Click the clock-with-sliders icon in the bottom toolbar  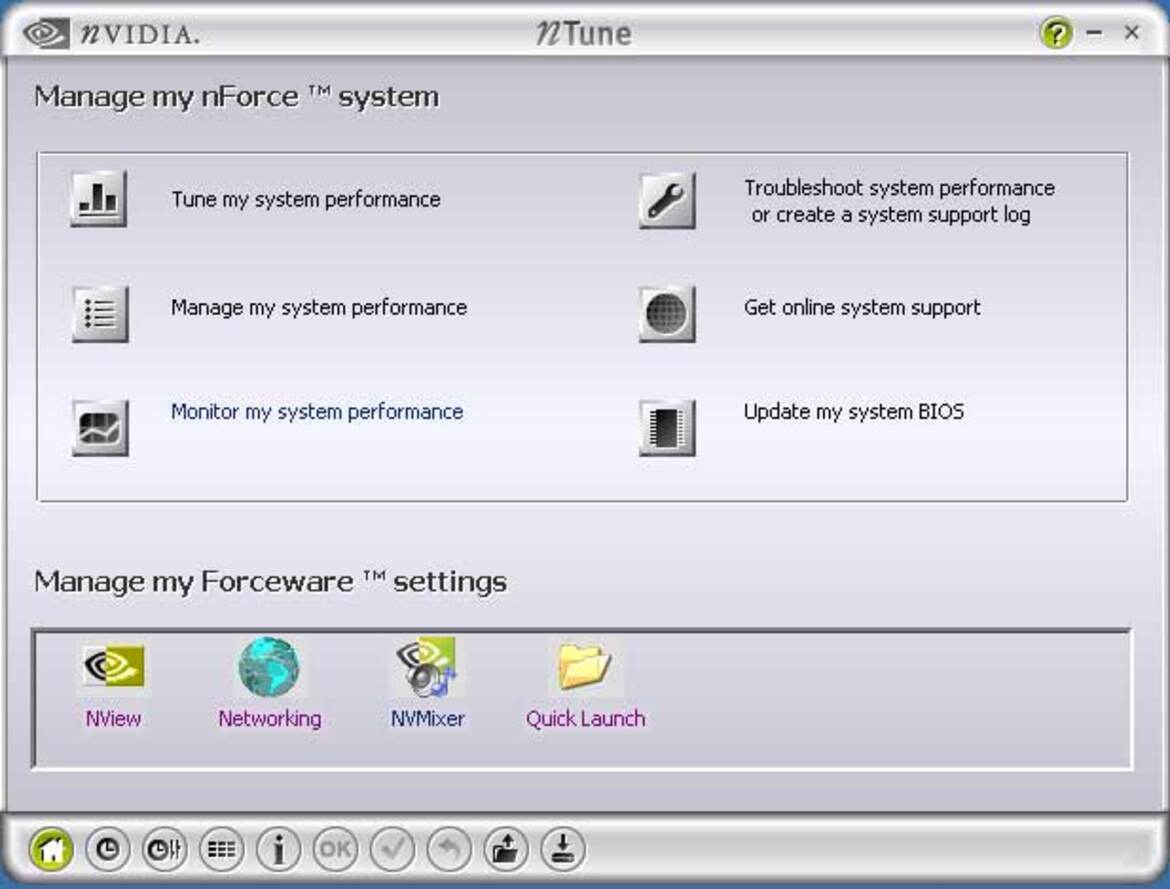coord(164,849)
